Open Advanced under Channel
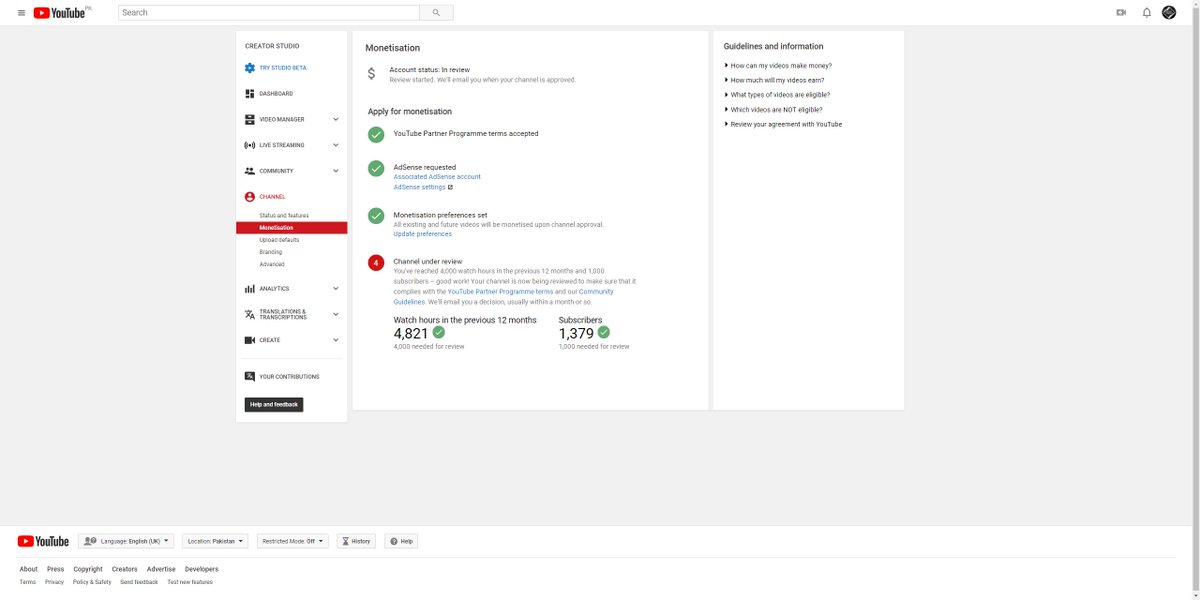1200x600 pixels. click(x=272, y=264)
